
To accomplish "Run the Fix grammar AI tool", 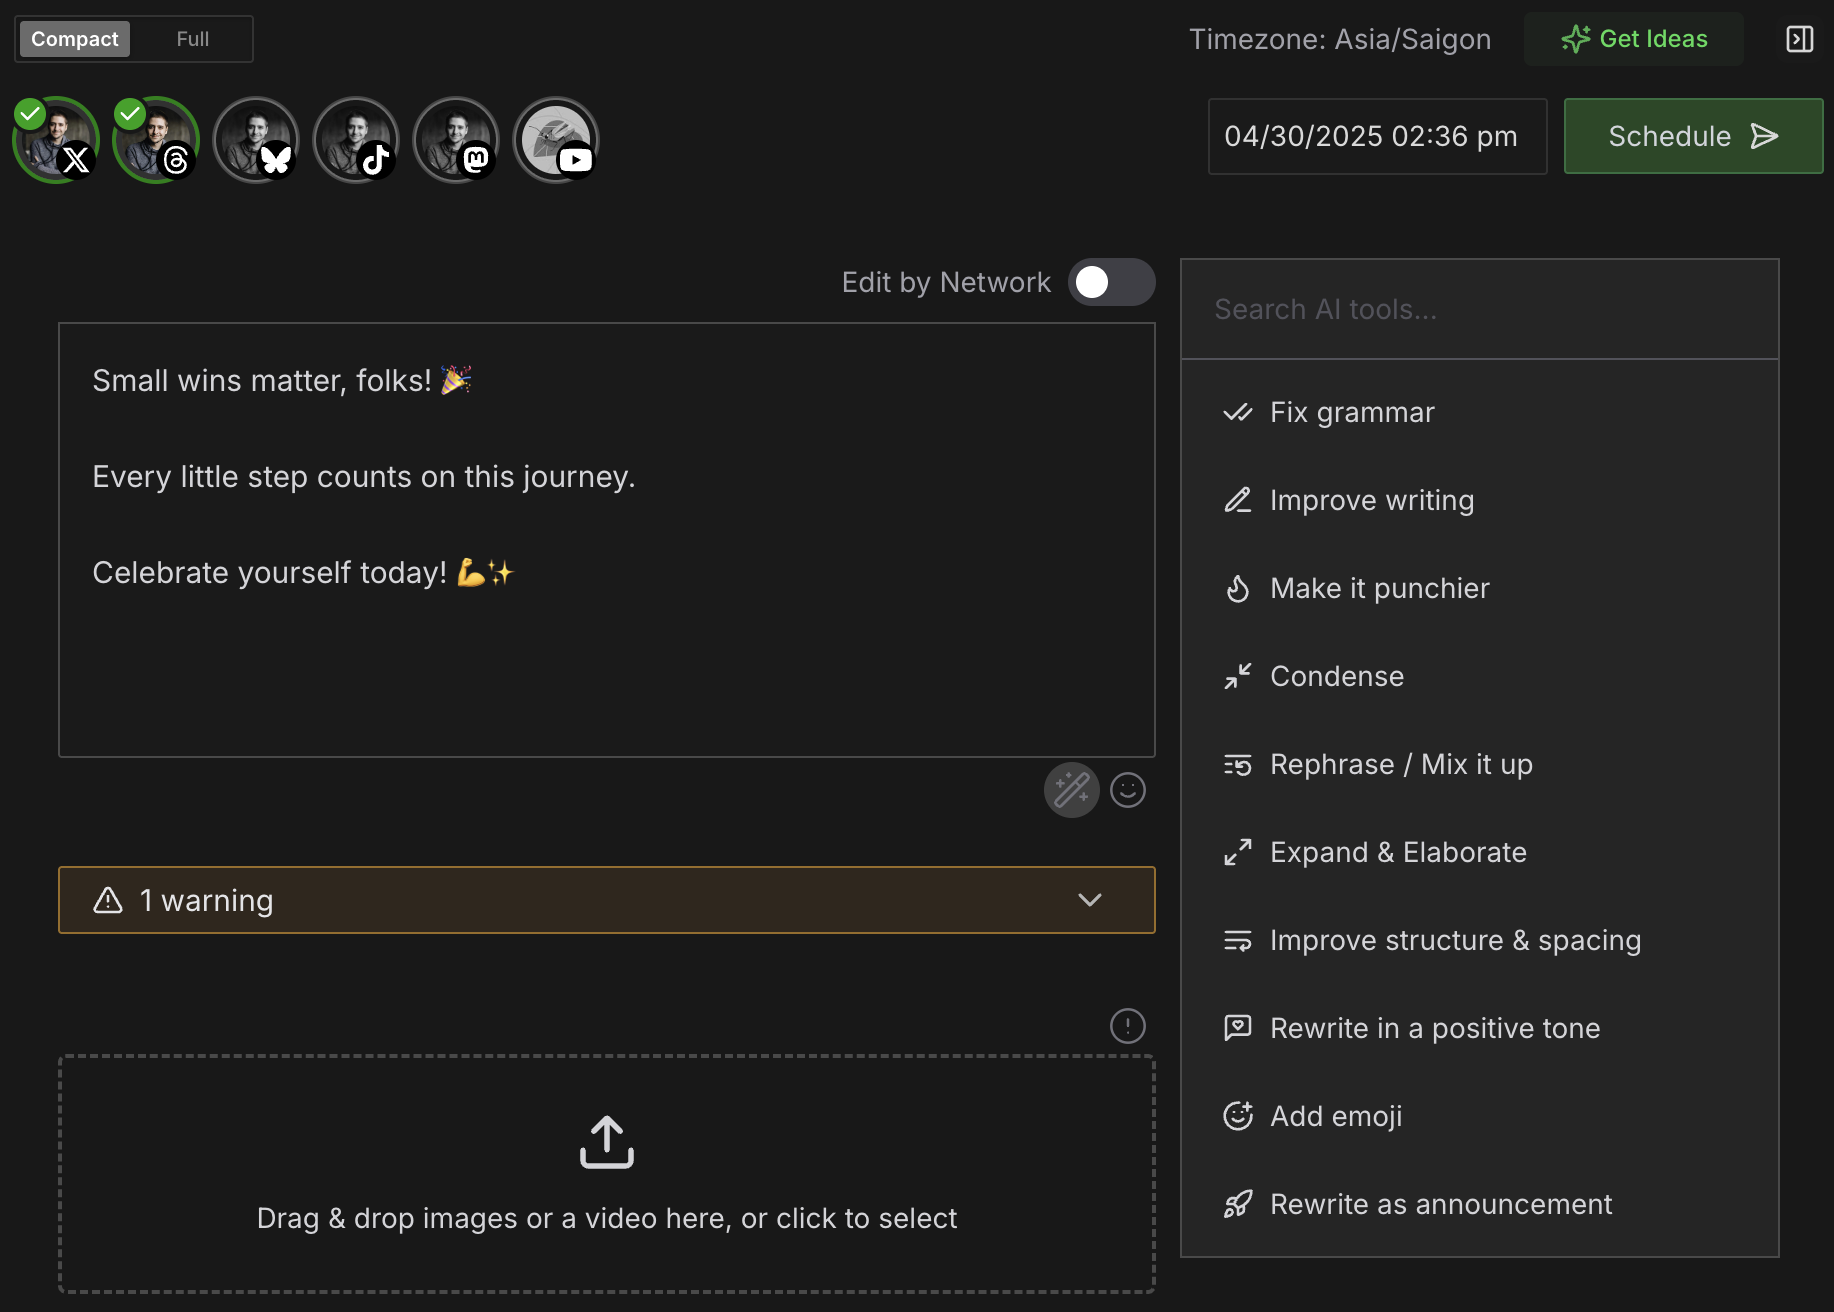I will point(1351,412).
